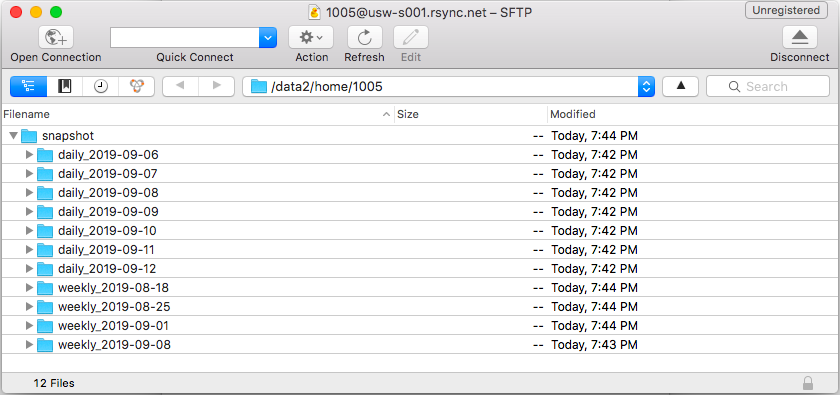
Task: Expand the weekly_2019-09-01 folder
Action: coord(30,326)
